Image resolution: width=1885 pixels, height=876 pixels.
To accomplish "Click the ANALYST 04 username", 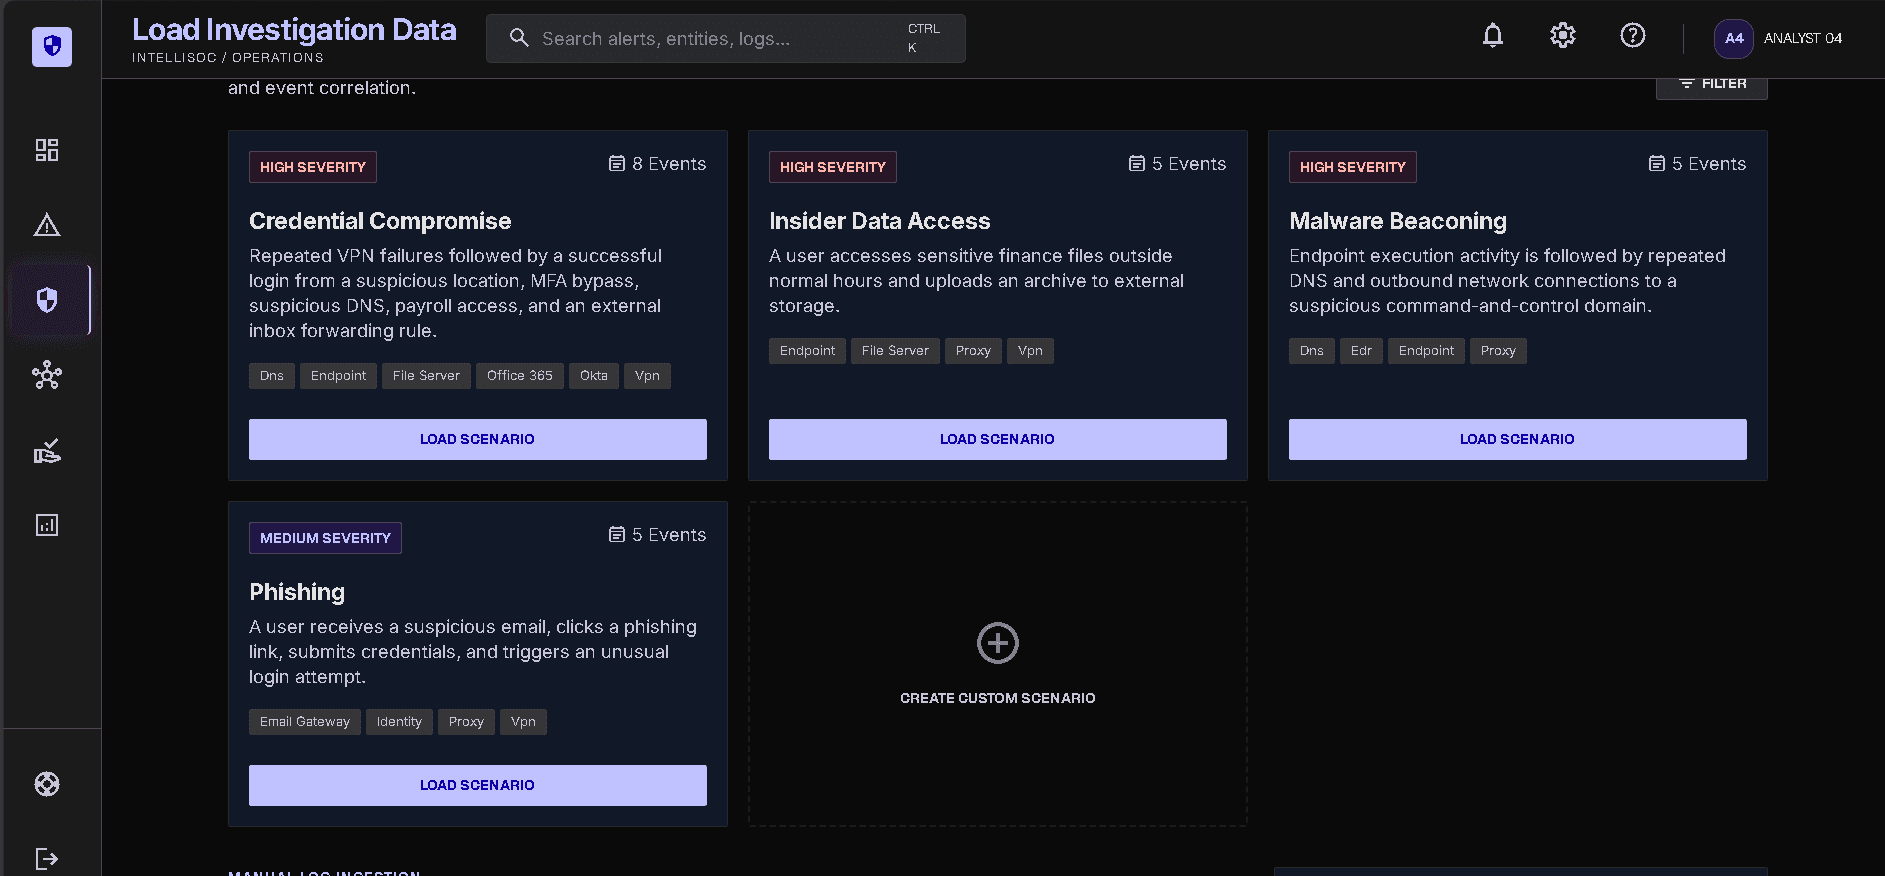I will 1803,38.
